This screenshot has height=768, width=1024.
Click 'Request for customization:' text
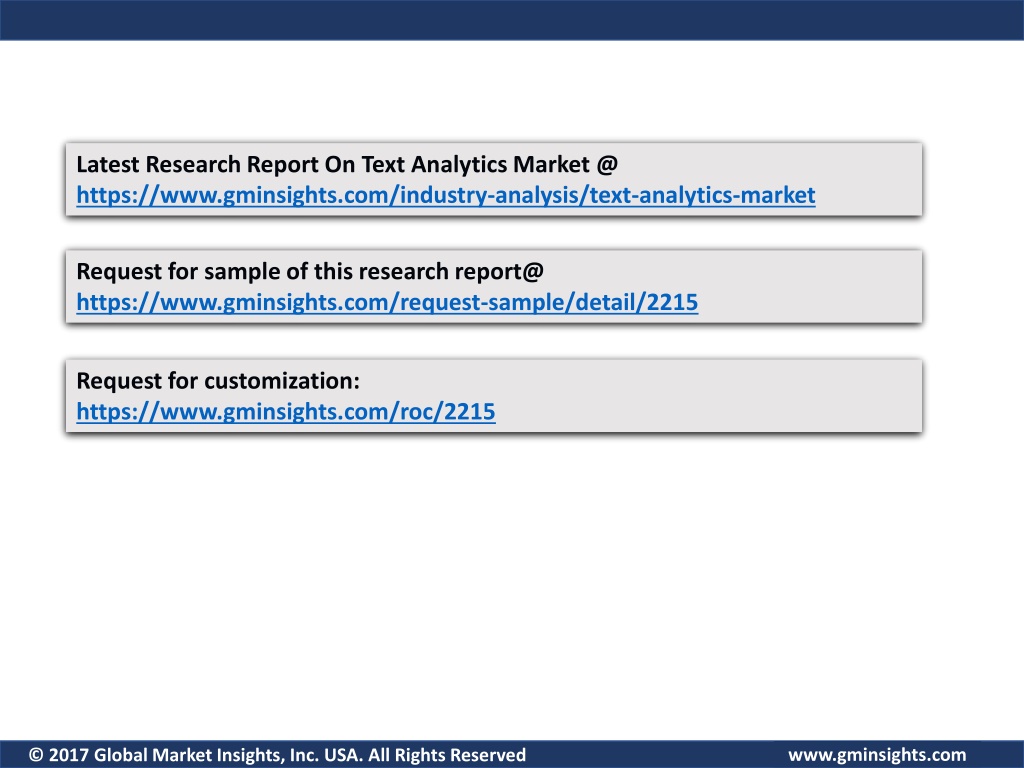point(218,381)
